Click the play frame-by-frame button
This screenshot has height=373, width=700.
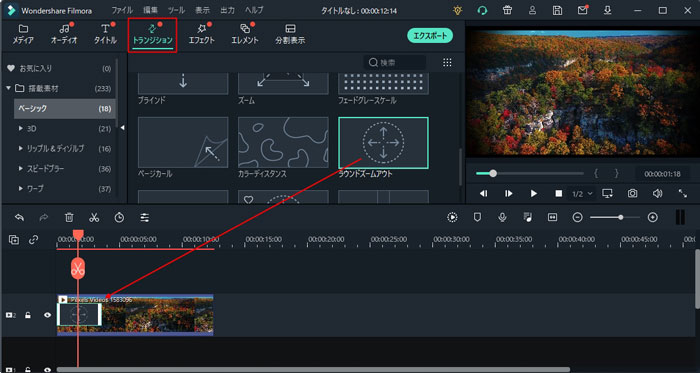pos(508,194)
